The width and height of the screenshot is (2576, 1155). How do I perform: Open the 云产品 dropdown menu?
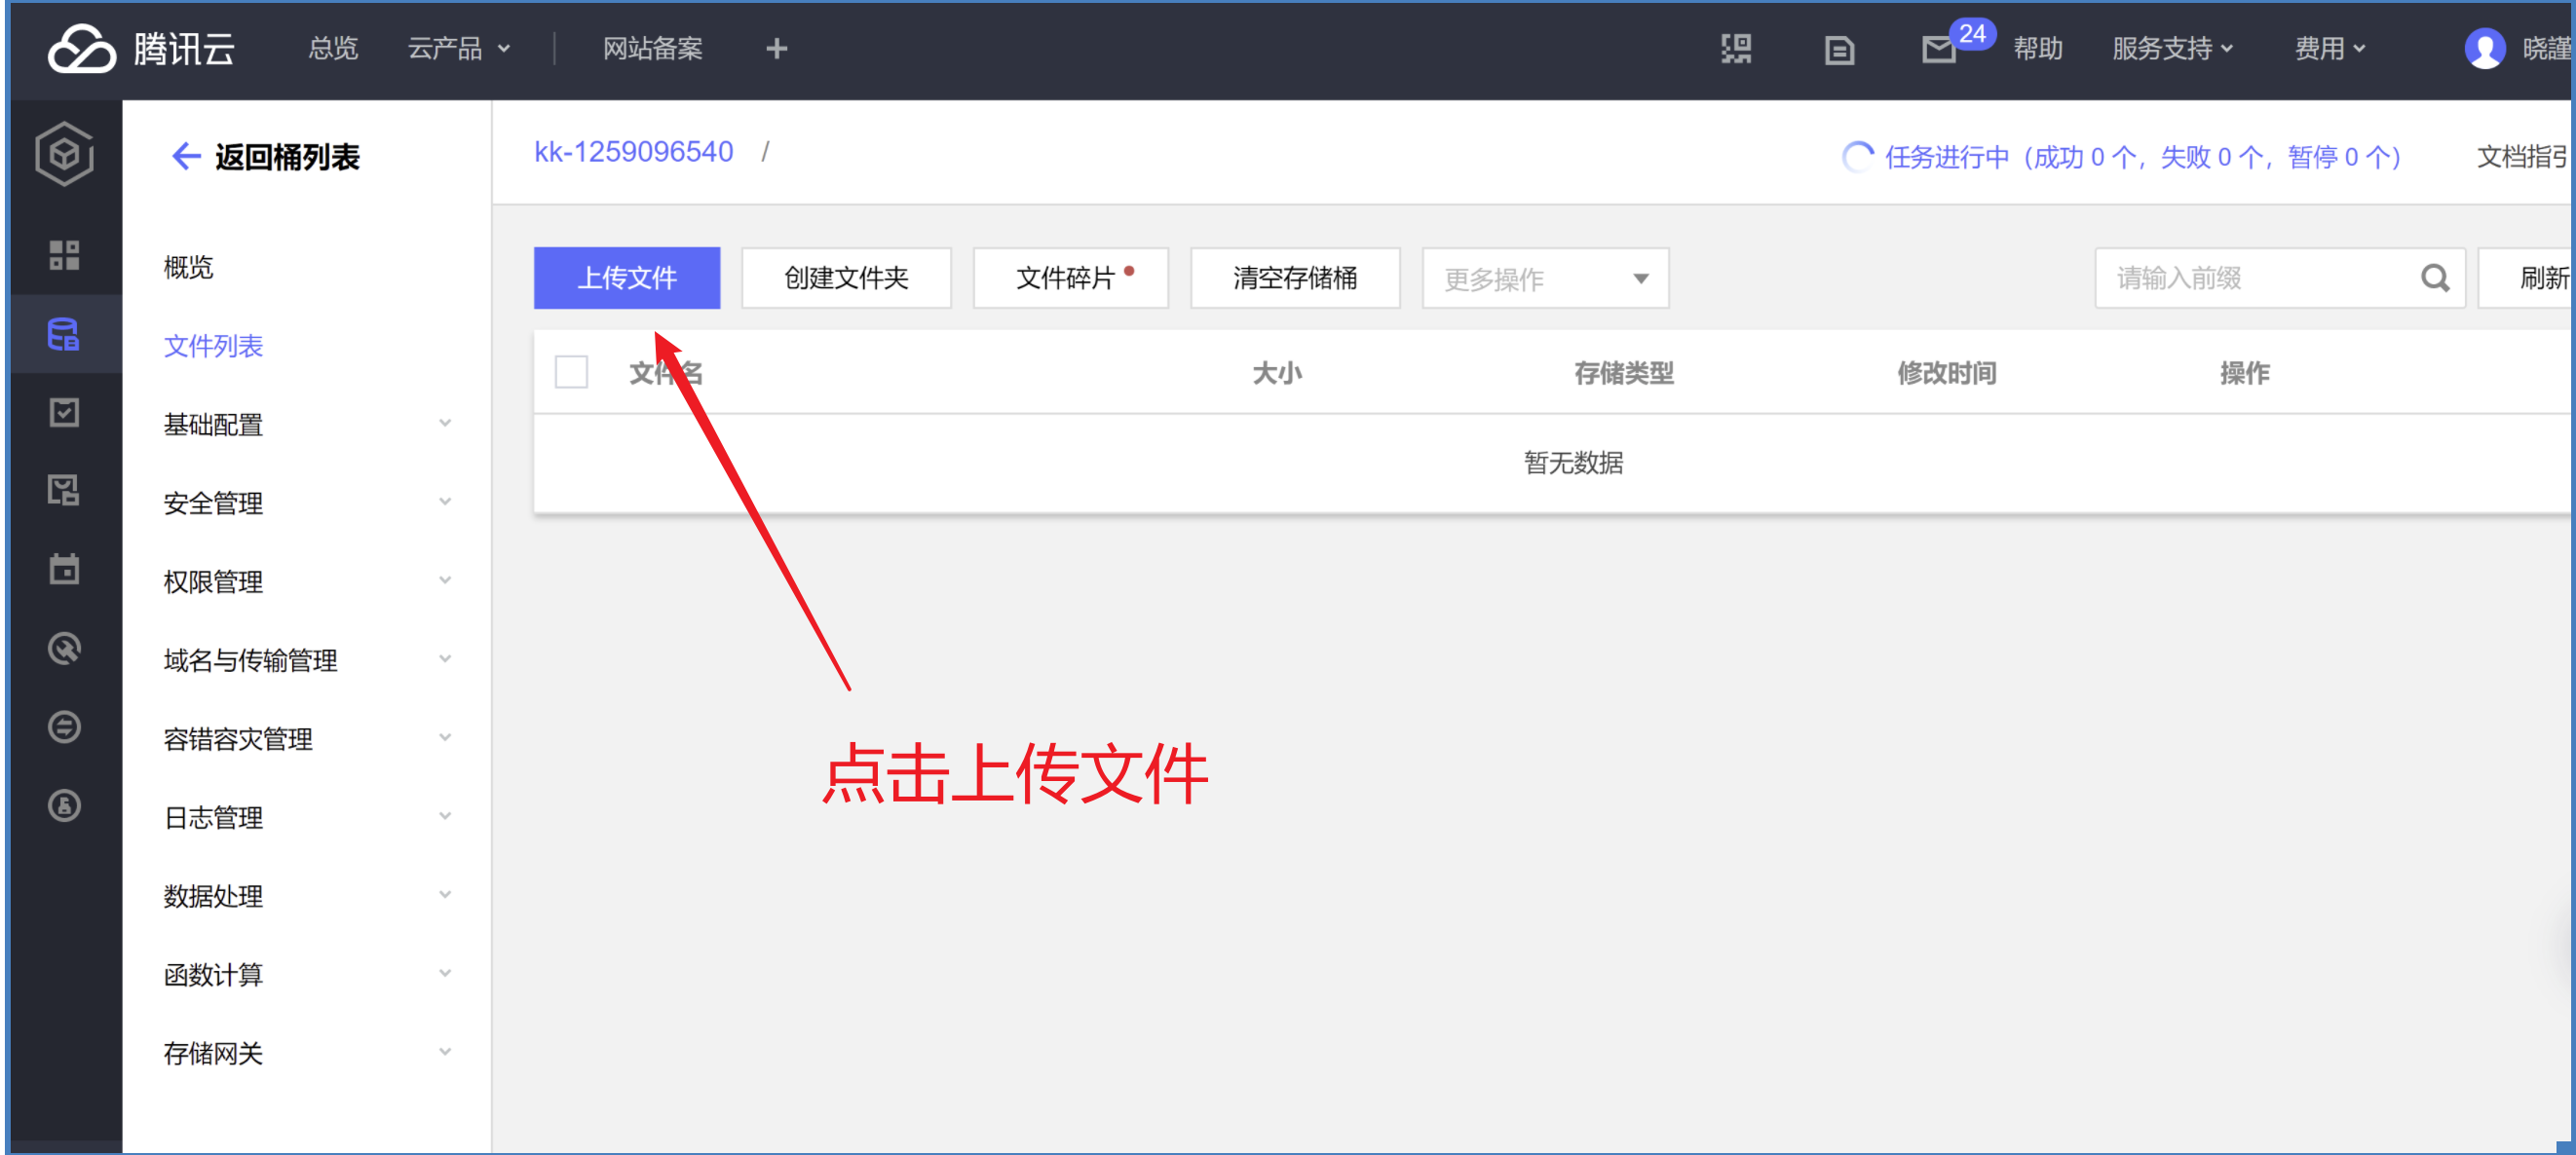tap(458, 48)
